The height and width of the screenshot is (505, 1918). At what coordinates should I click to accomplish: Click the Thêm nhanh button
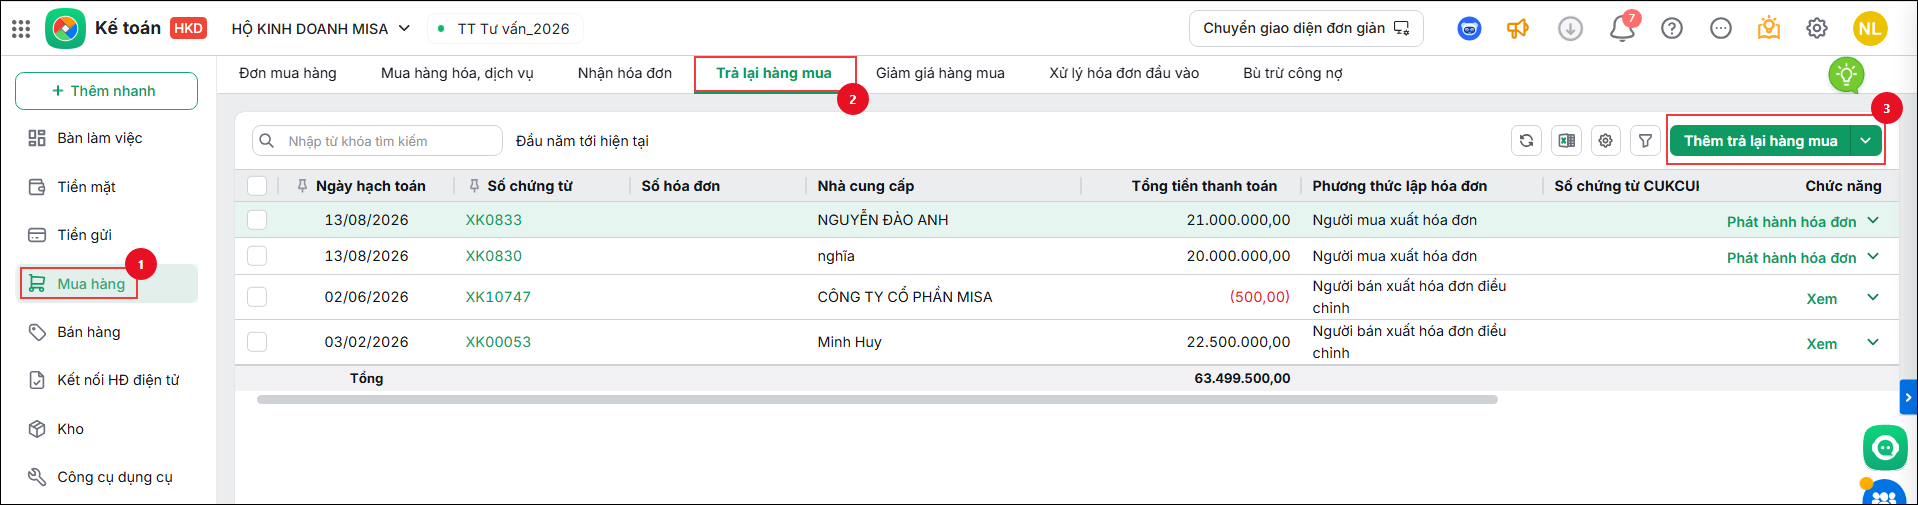click(106, 91)
